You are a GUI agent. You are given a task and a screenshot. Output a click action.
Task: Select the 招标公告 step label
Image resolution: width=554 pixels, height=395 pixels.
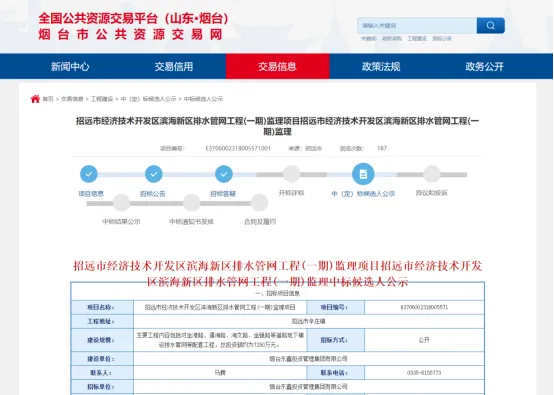point(153,194)
